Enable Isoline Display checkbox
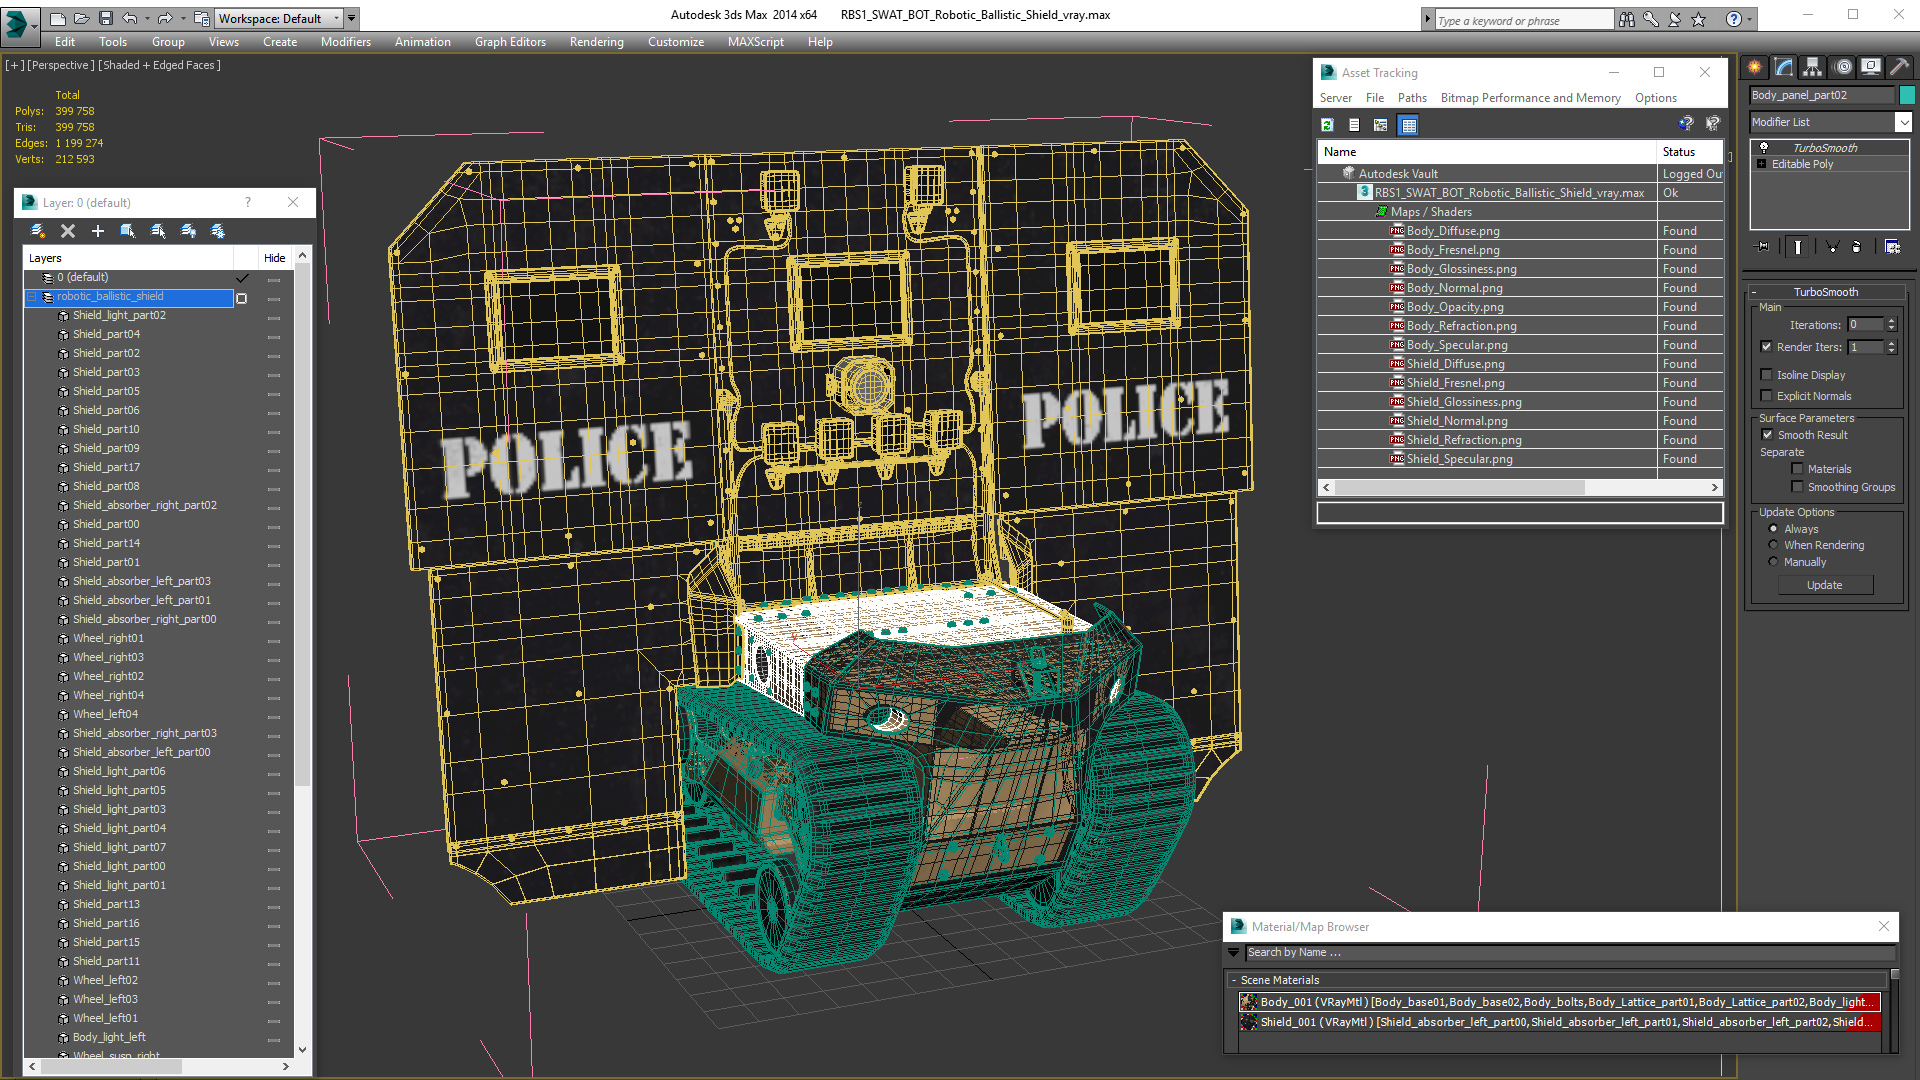This screenshot has width=1920, height=1080. (x=1766, y=375)
